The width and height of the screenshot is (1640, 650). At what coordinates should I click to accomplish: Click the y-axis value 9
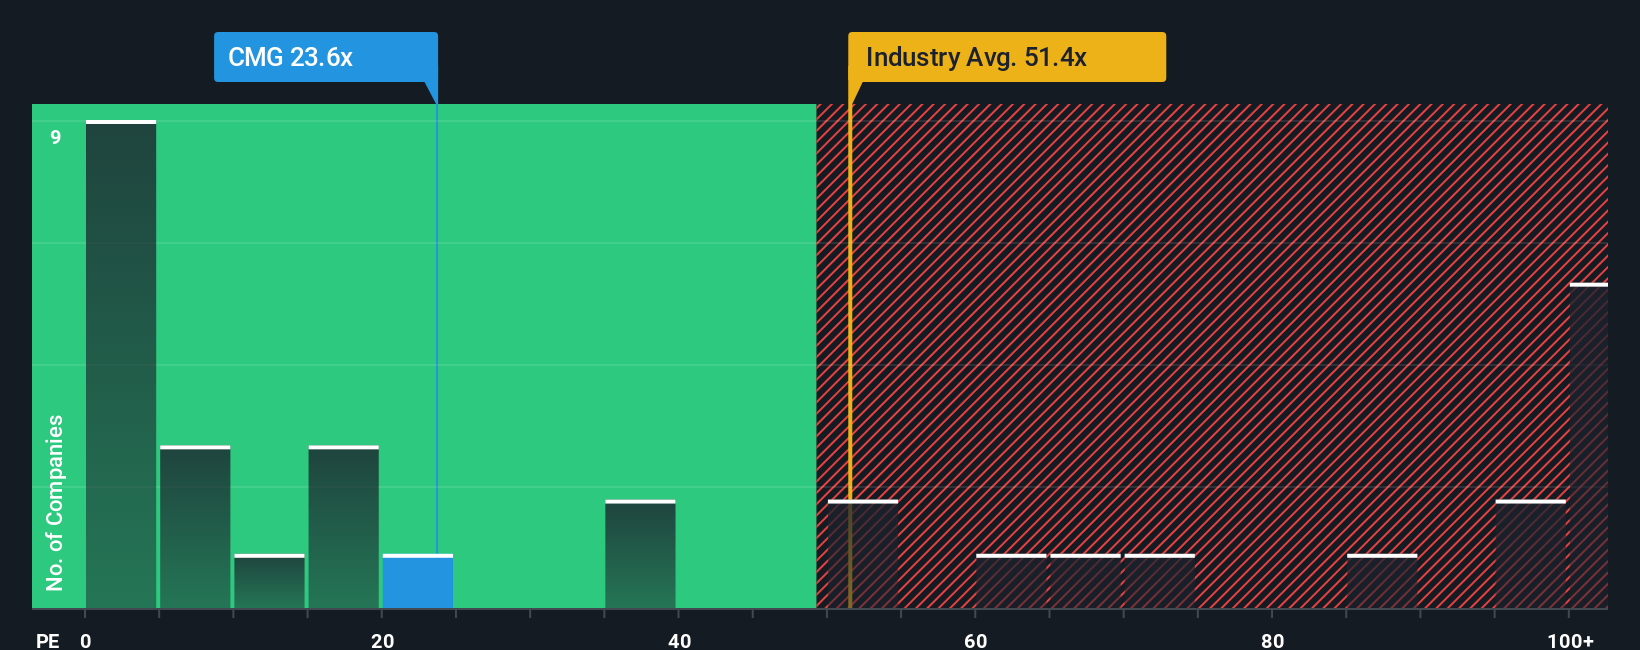click(x=56, y=137)
